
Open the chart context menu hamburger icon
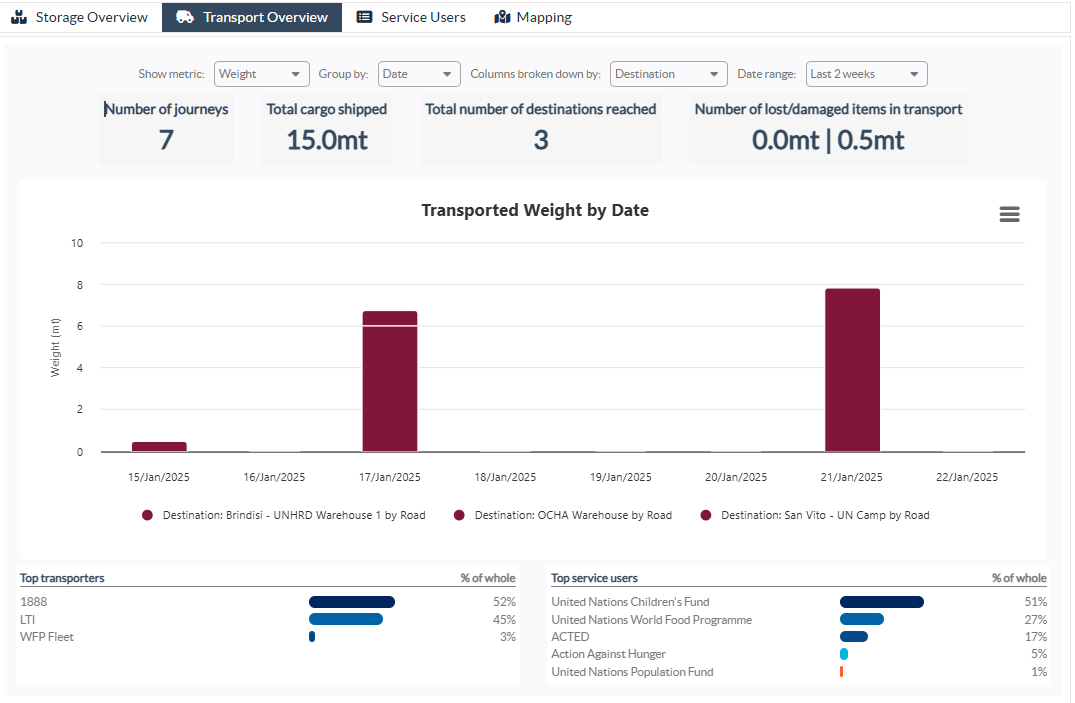tap(1009, 214)
